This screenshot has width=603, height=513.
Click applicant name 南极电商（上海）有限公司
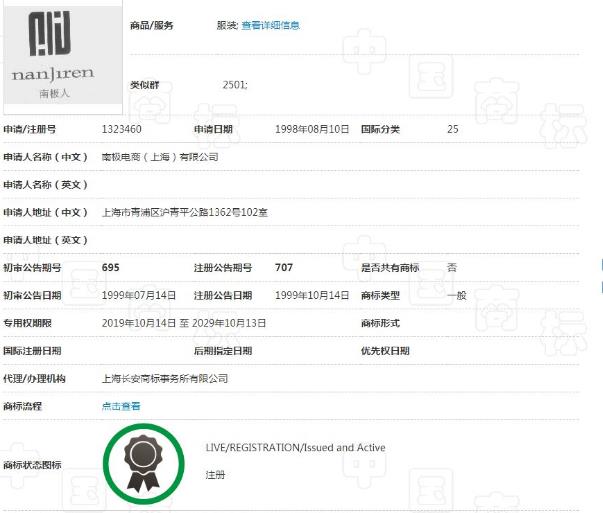point(160,157)
